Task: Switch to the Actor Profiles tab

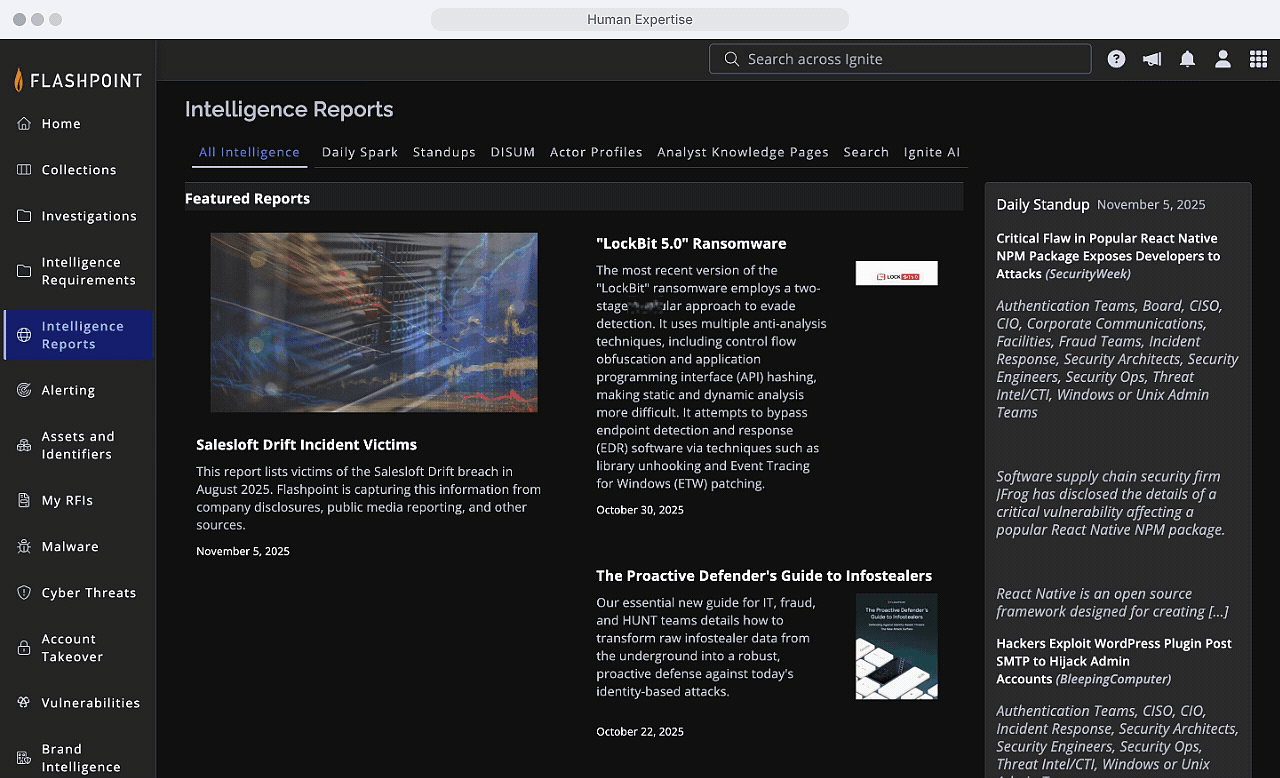Action: pos(596,152)
